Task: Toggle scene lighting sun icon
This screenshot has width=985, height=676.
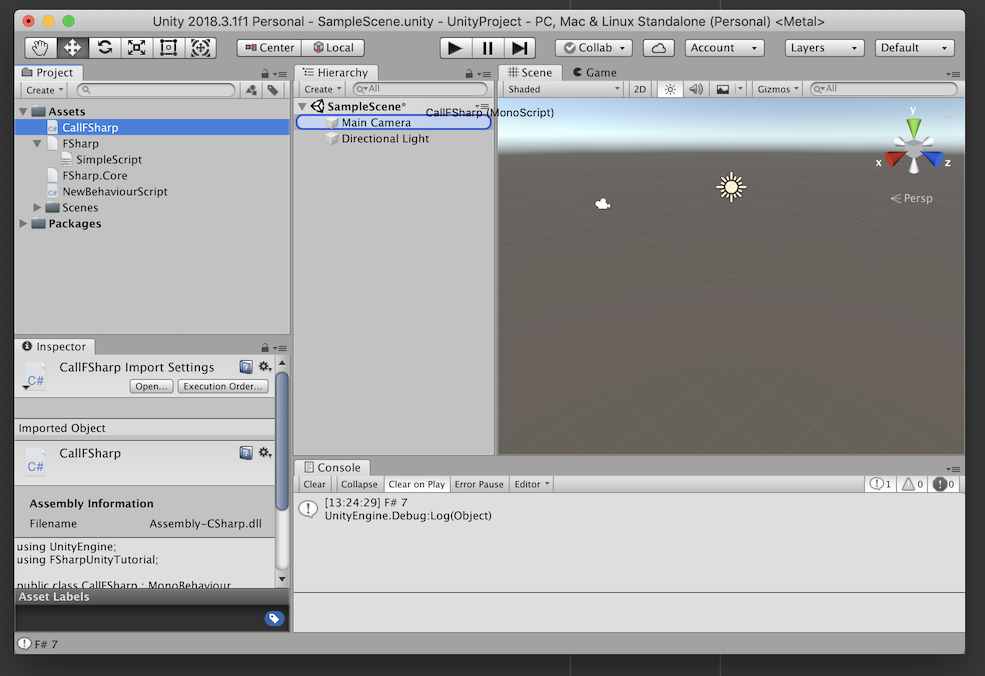Action: pos(670,89)
